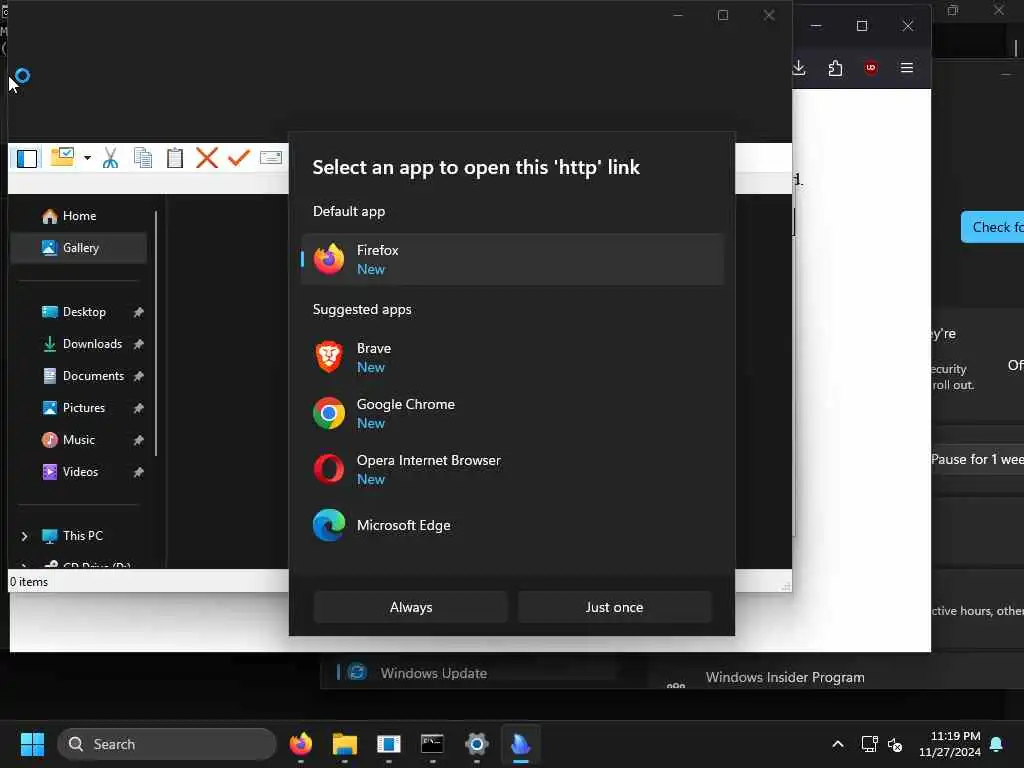Toggle the navigation pane layout icon
Viewport: 1024px width, 768px height.
pyautogui.click(x=27, y=158)
